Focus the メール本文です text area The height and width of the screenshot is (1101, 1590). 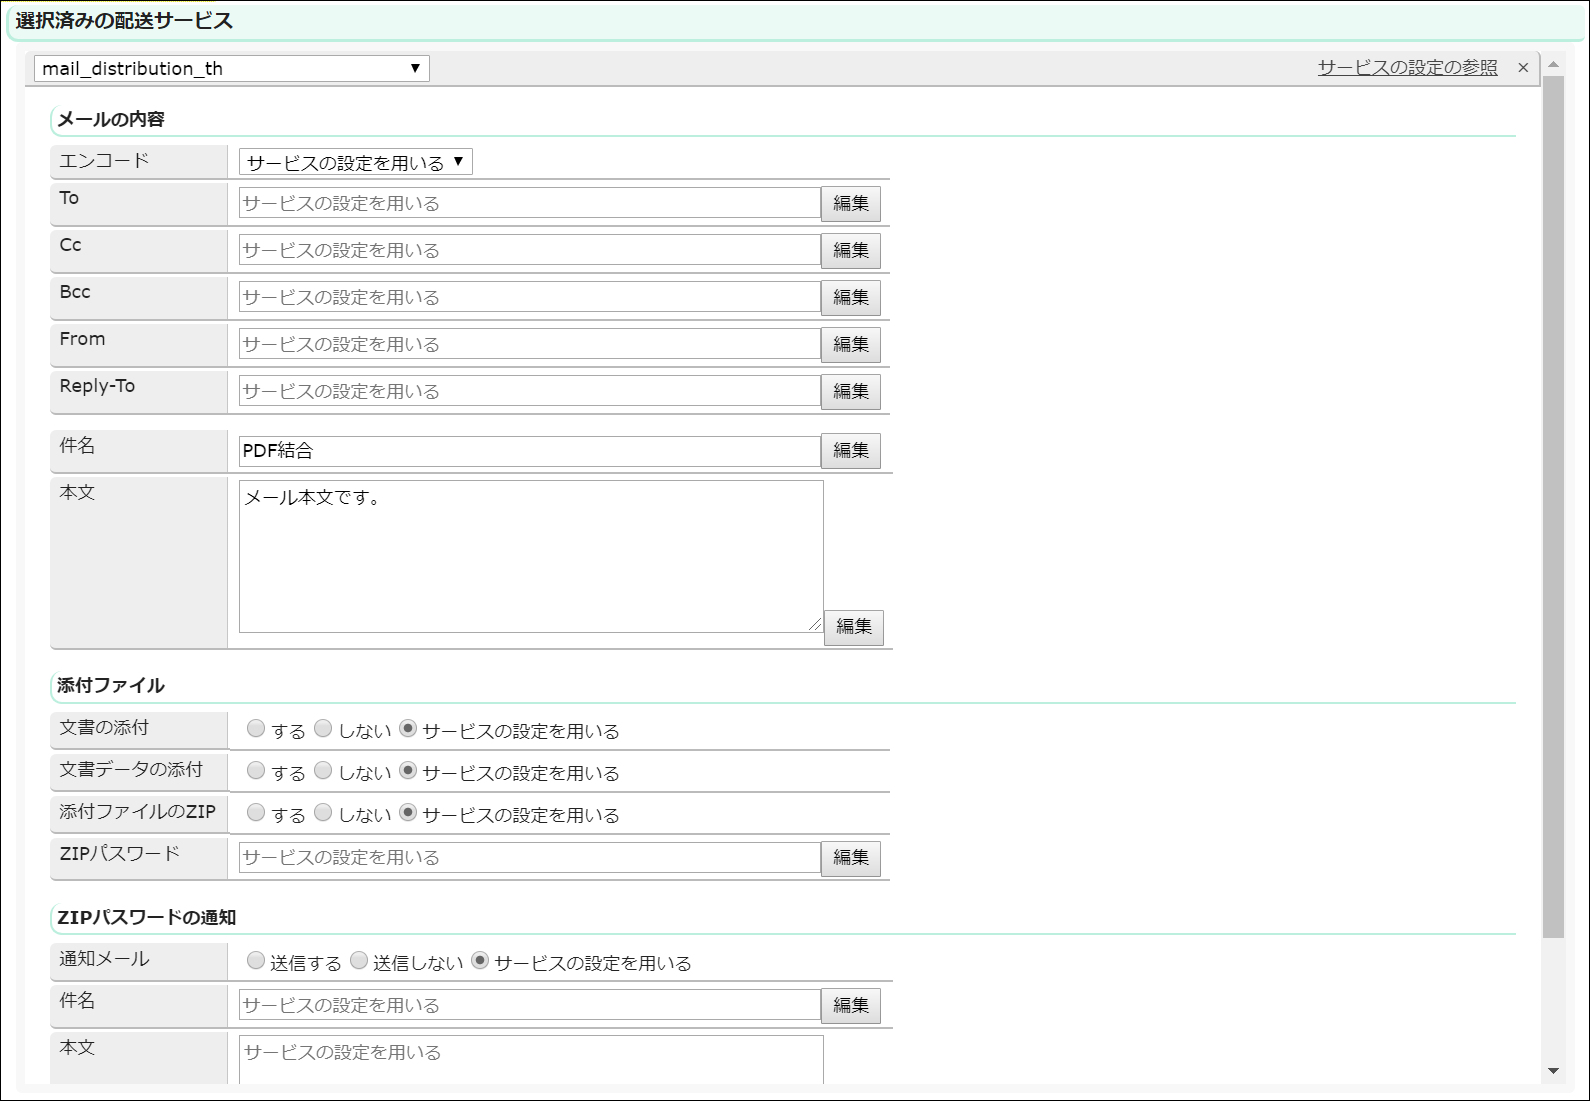(530, 556)
